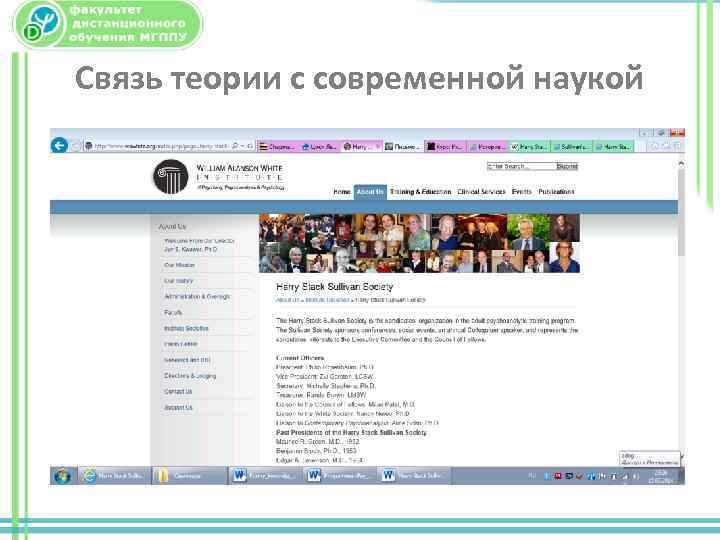Click the greyed Forward arrow button
The height and width of the screenshot is (540, 720).
pyautogui.click(x=76, y=146)
